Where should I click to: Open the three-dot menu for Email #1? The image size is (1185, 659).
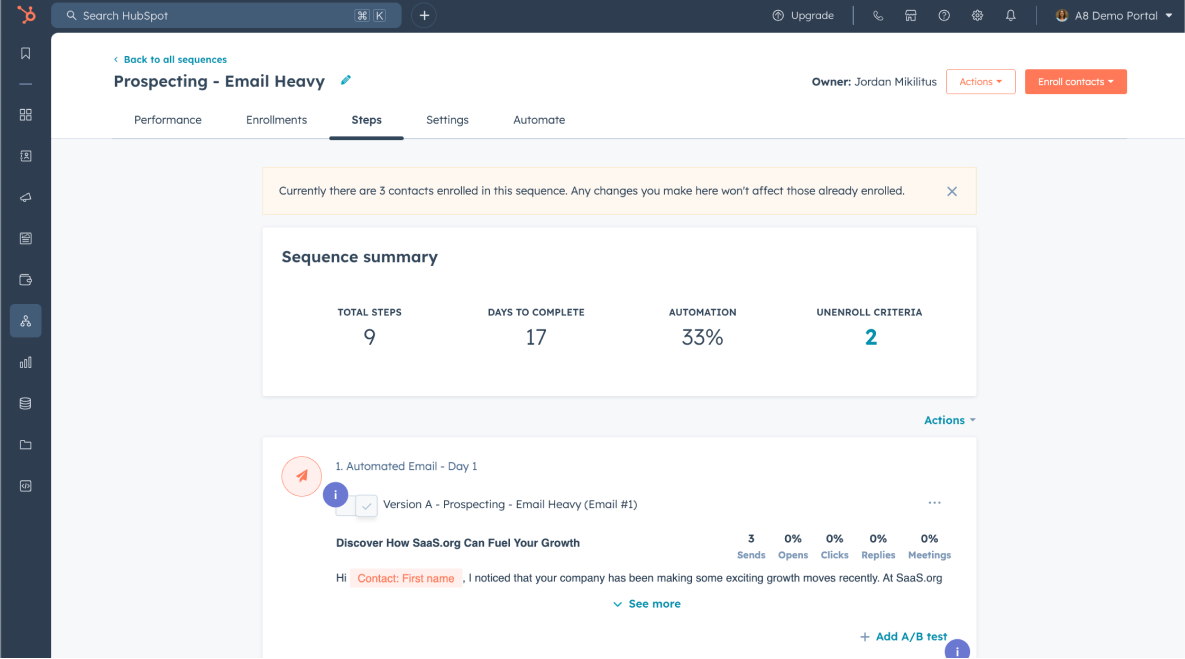[935, 503]
